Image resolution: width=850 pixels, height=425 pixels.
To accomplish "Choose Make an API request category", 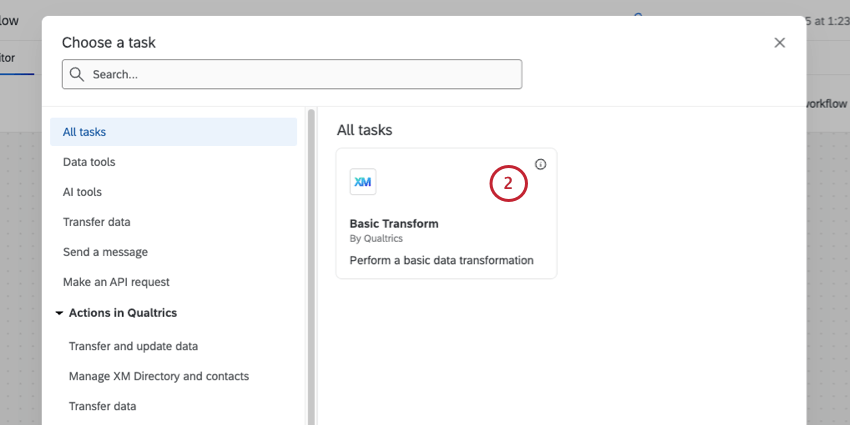I will 116,282.
